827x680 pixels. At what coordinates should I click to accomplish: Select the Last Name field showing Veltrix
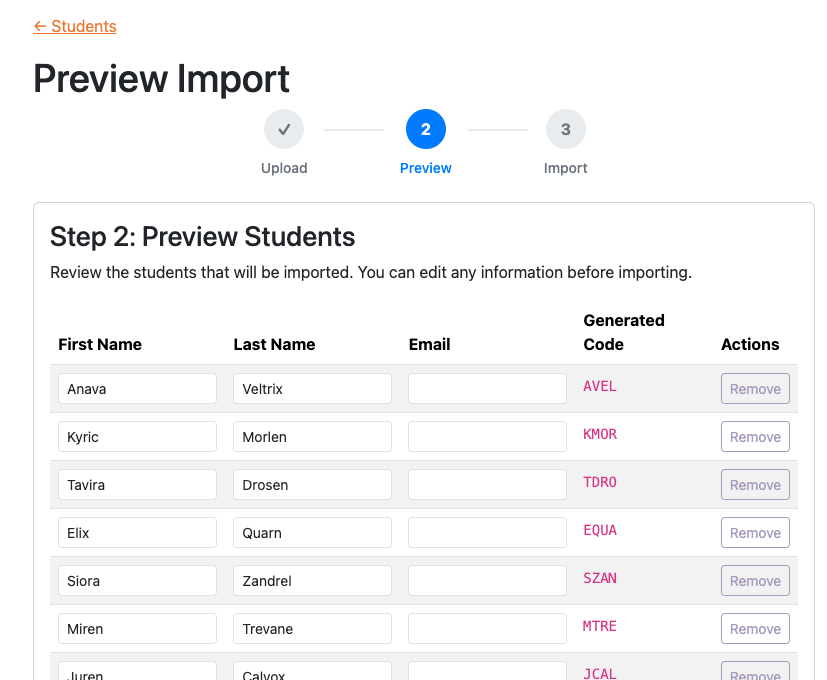[311, 388]
